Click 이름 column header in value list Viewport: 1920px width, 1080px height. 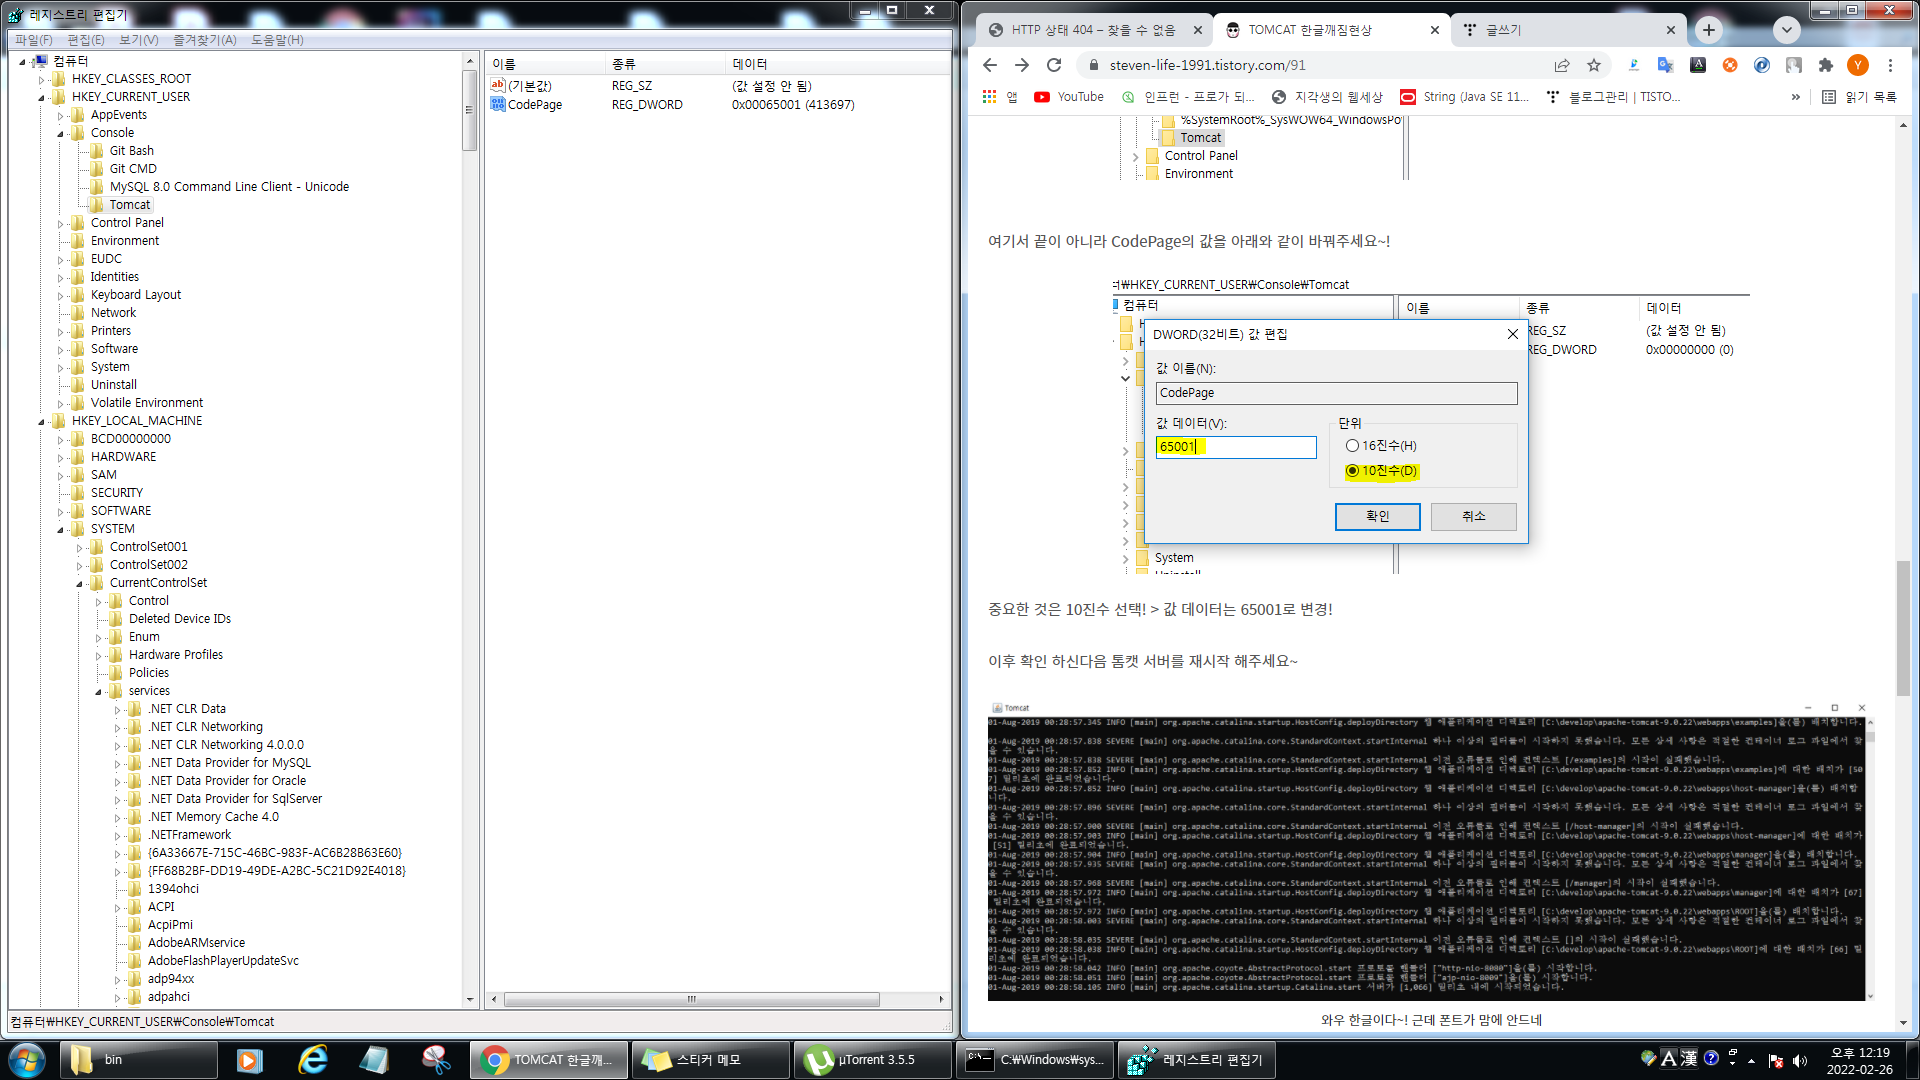coord(546,64)
